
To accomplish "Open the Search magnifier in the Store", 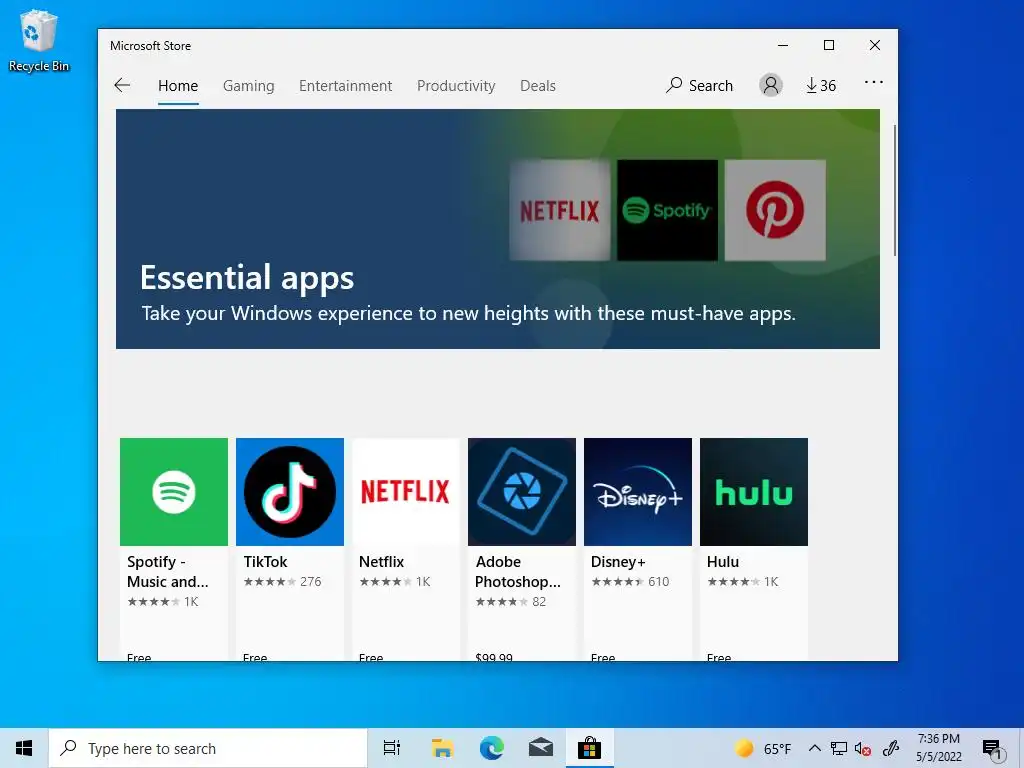I will (699, 86).
